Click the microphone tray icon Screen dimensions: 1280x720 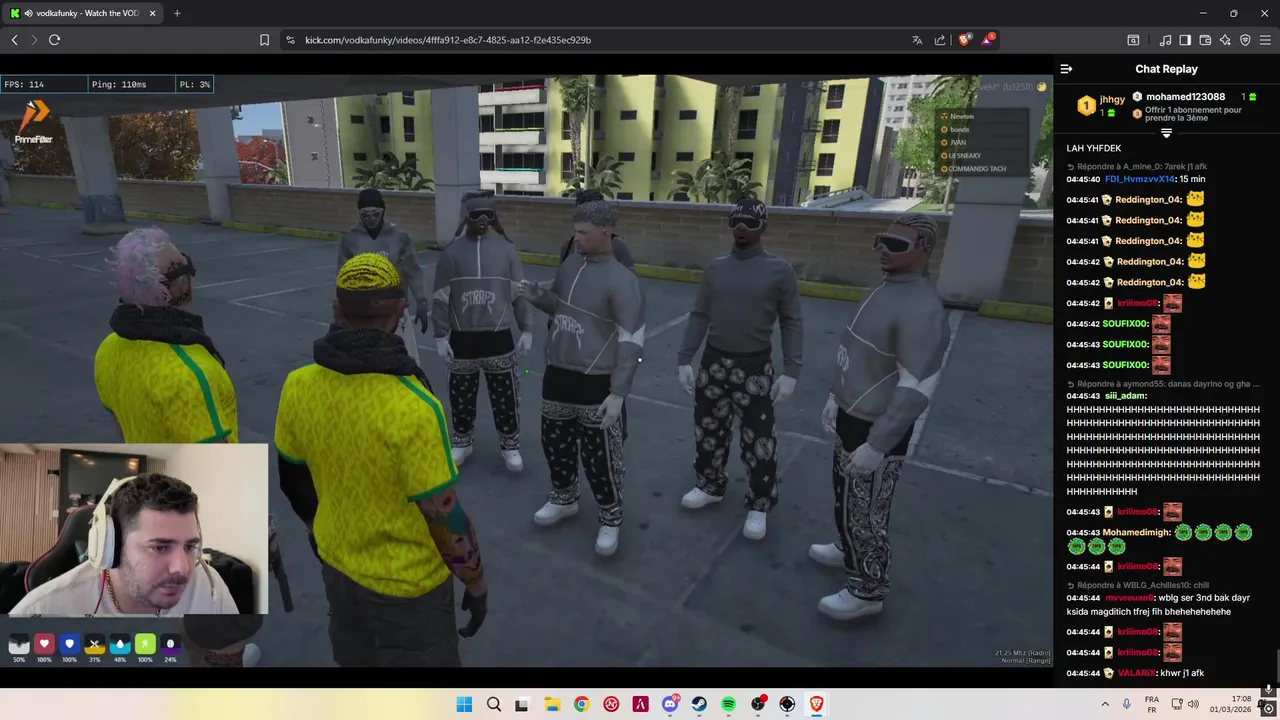1127,704
